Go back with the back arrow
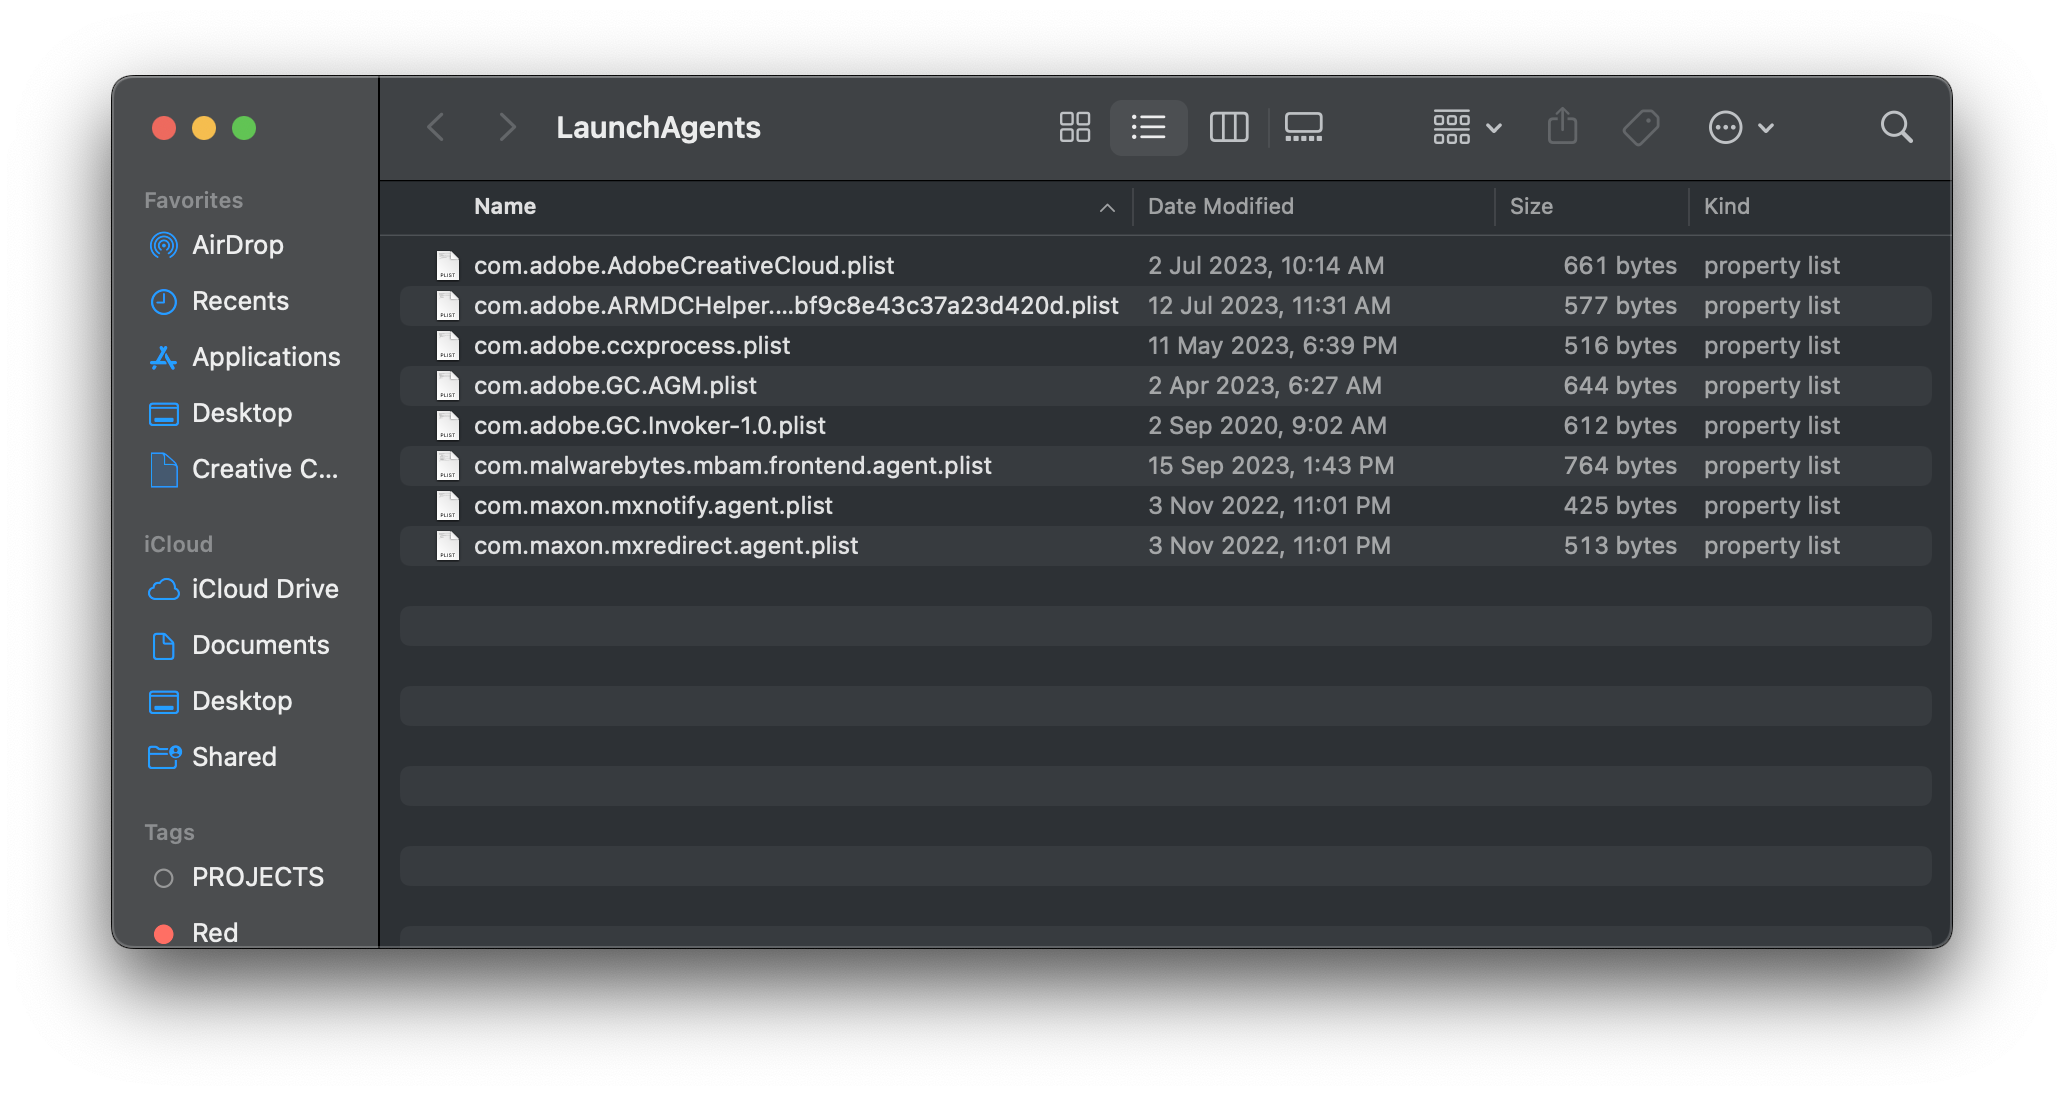Screen dimensions: 2064x1096 pos(436,127)
